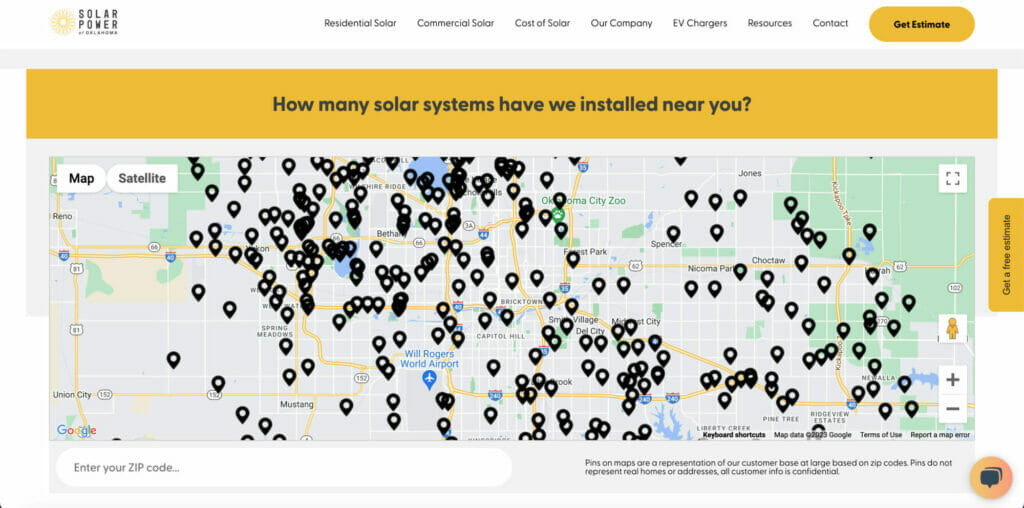Zoom in on the map
The width and height of the screenshot is (1024, 508).
(x=952, y=379)
